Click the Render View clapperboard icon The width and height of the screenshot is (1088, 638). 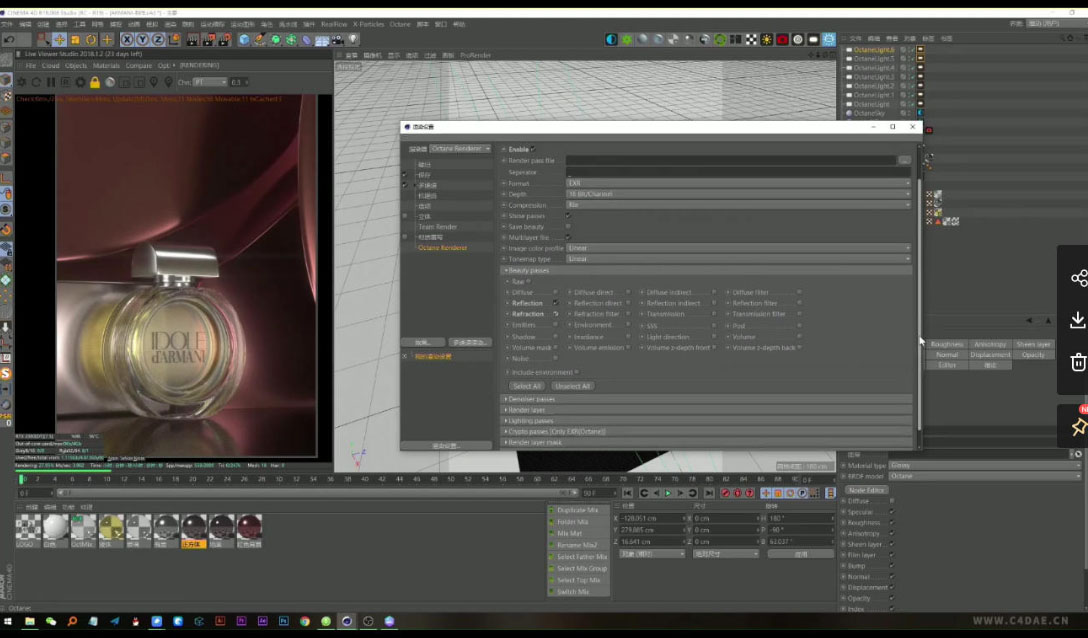pos(193,40)
